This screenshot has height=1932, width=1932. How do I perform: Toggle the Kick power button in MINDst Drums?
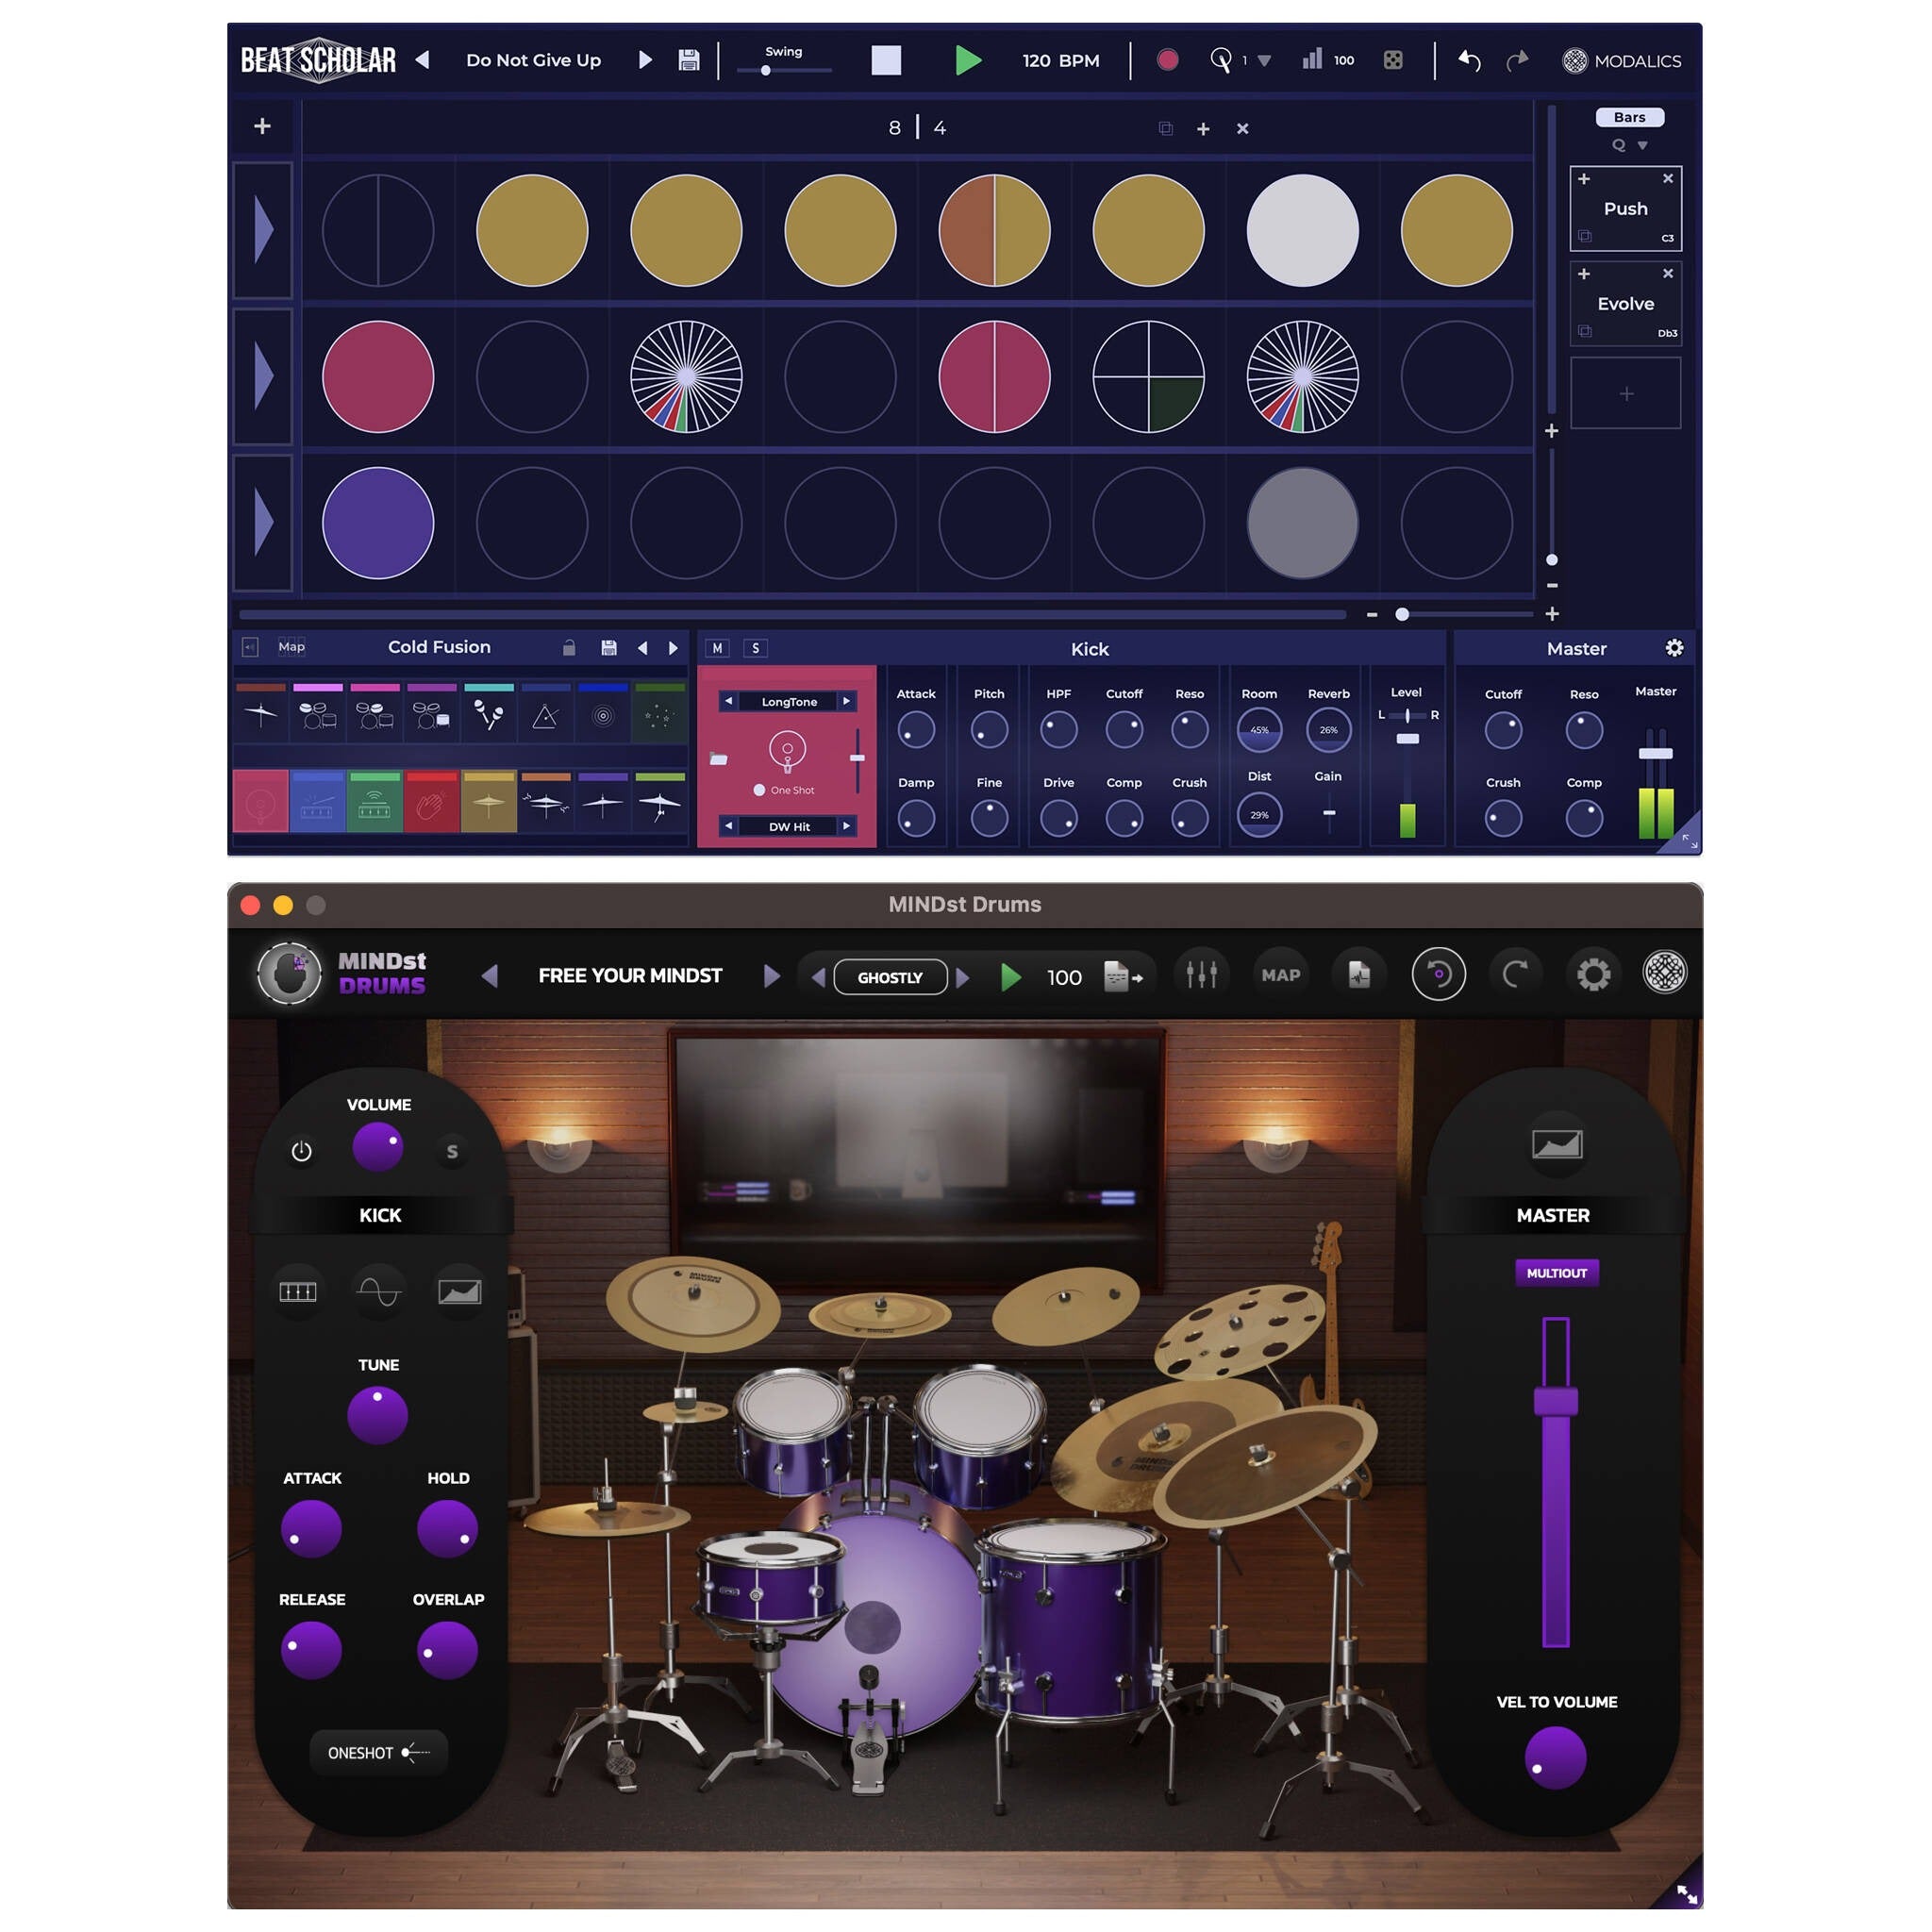[301, 1151]
